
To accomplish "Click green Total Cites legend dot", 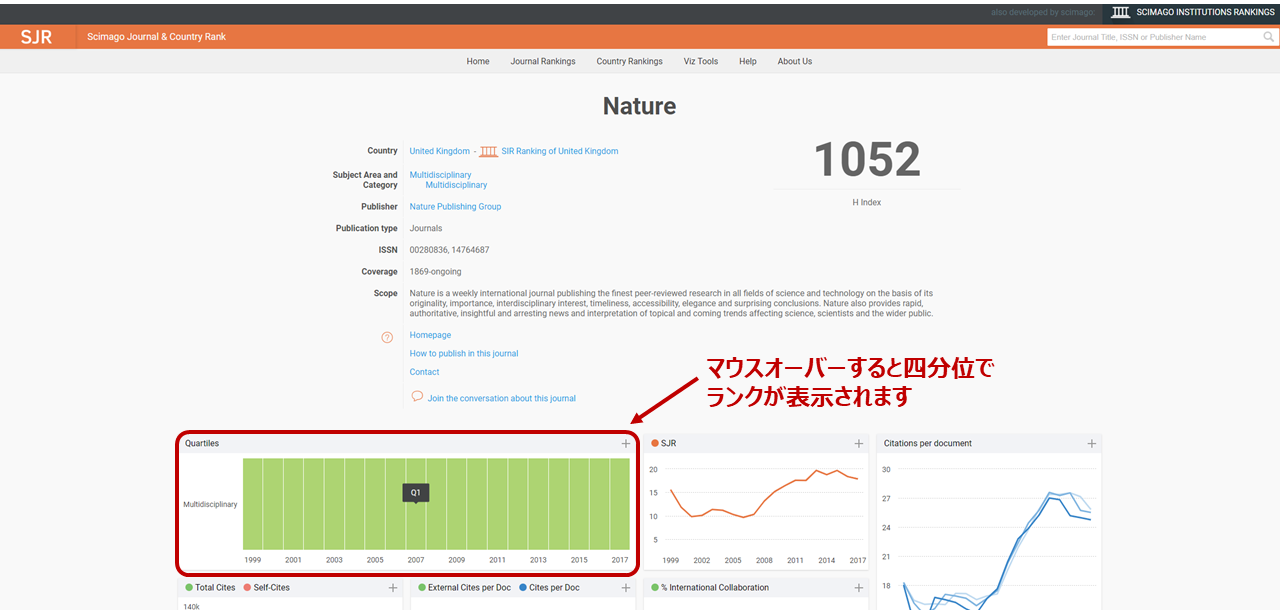I will click(x=189, y=588).
